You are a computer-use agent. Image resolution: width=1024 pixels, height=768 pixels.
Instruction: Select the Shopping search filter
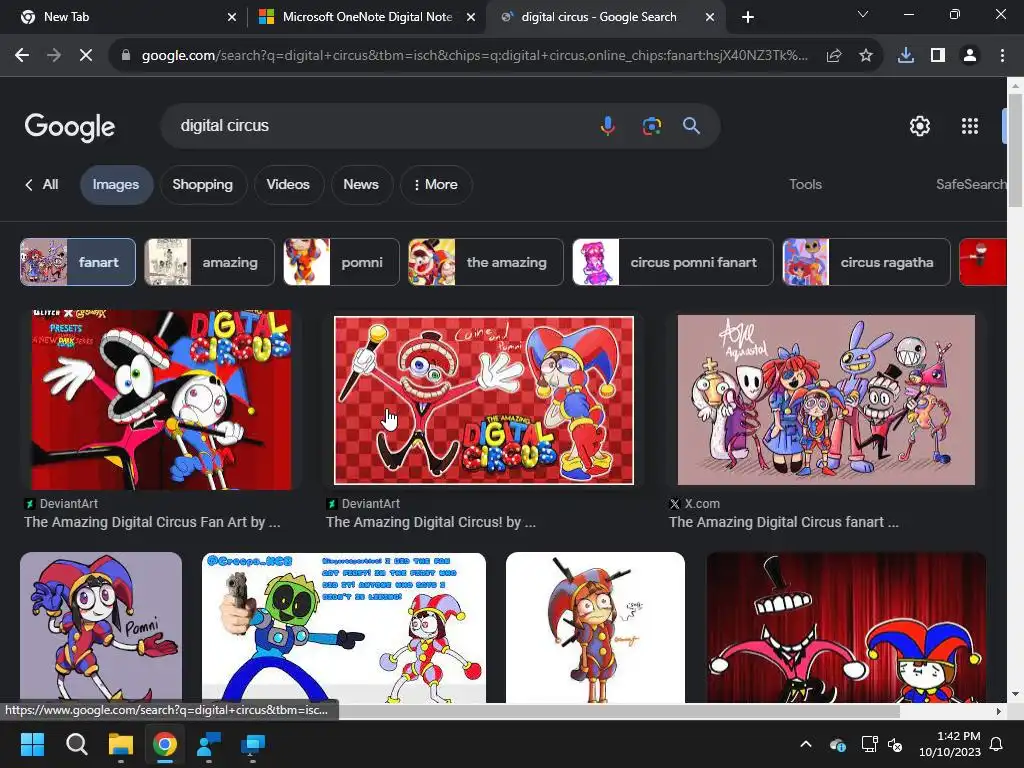point(202,185)
